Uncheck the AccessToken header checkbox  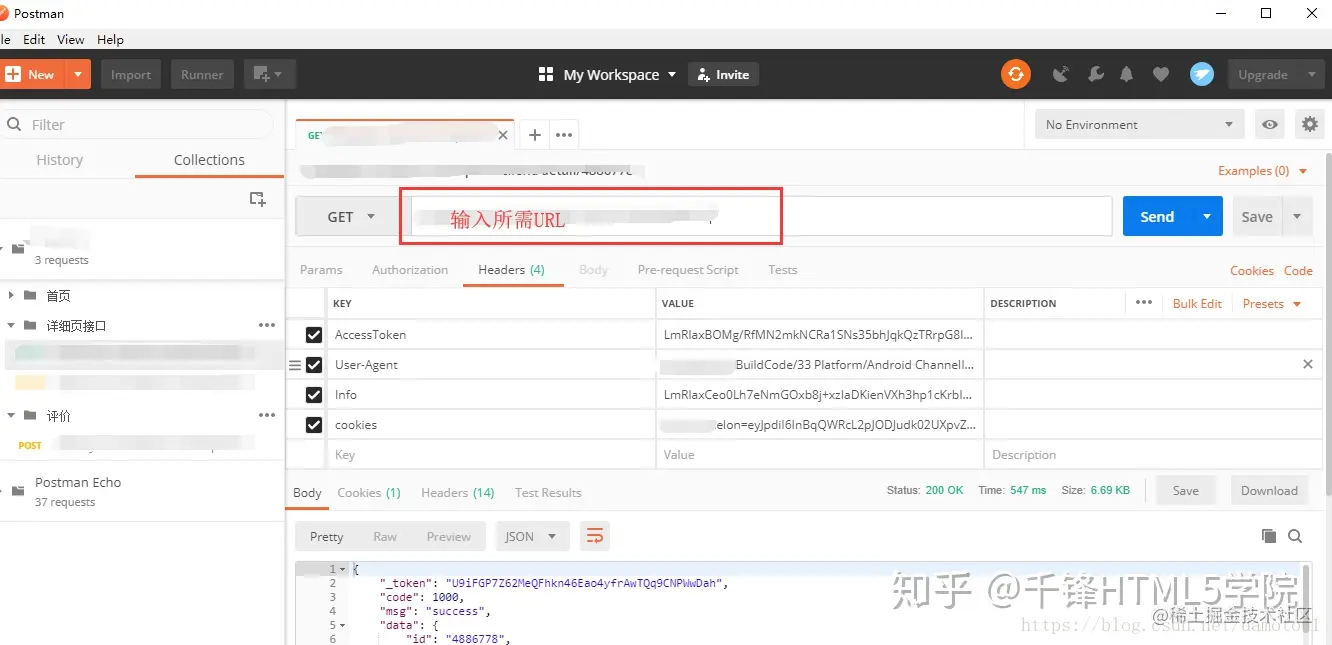(314, 335)
